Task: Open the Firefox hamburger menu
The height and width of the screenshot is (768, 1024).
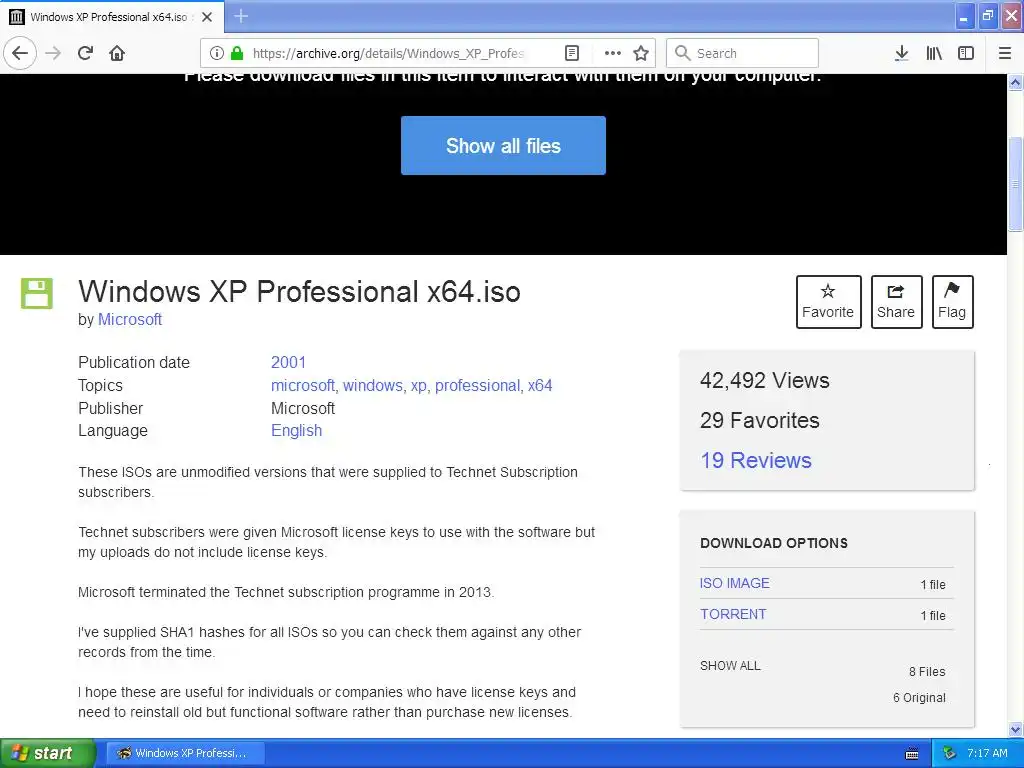Action: pos(1005,53)
